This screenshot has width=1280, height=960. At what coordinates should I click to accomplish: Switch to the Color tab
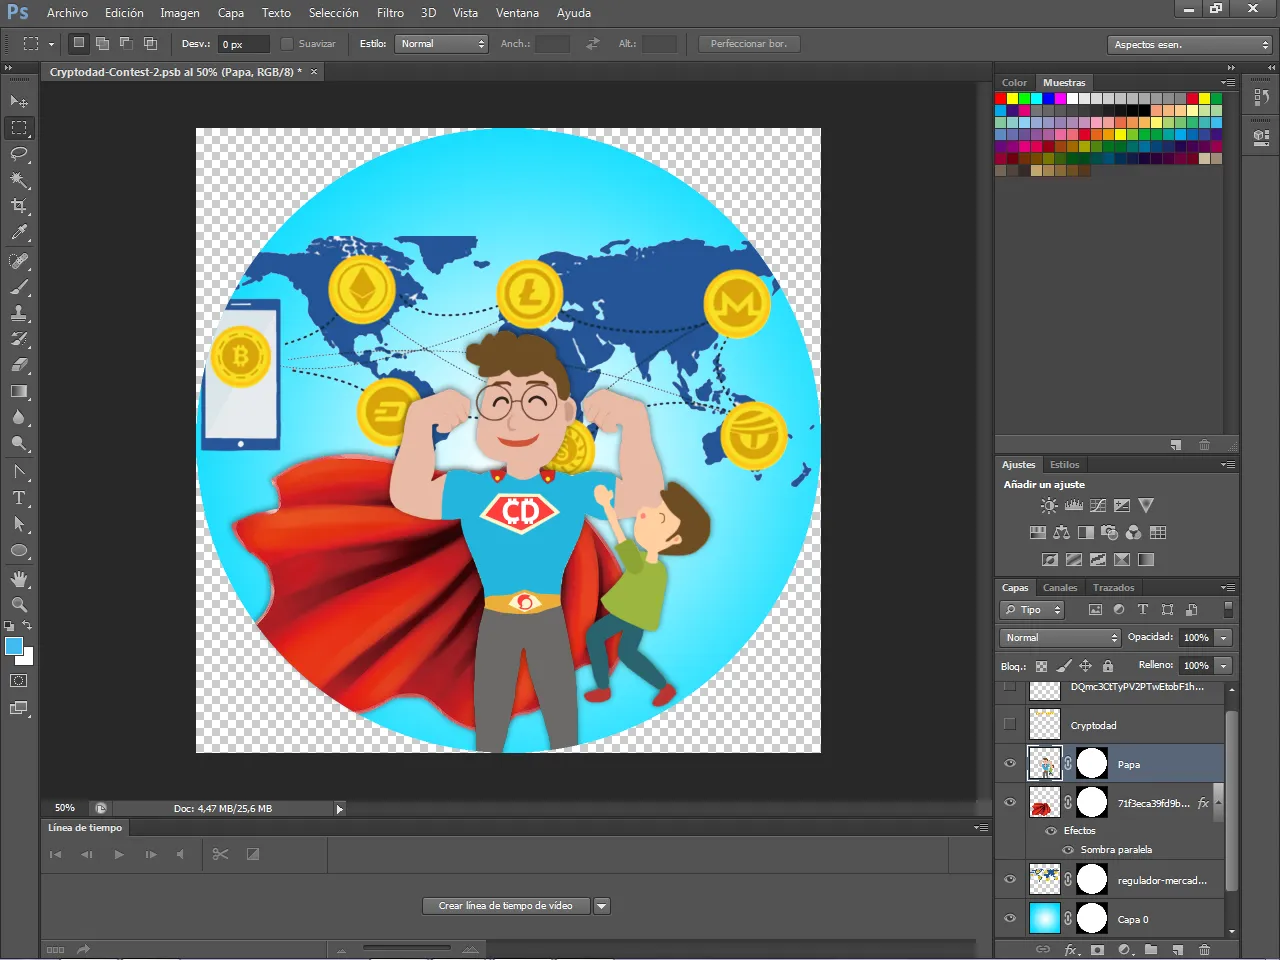click(x=1014, y=83)
